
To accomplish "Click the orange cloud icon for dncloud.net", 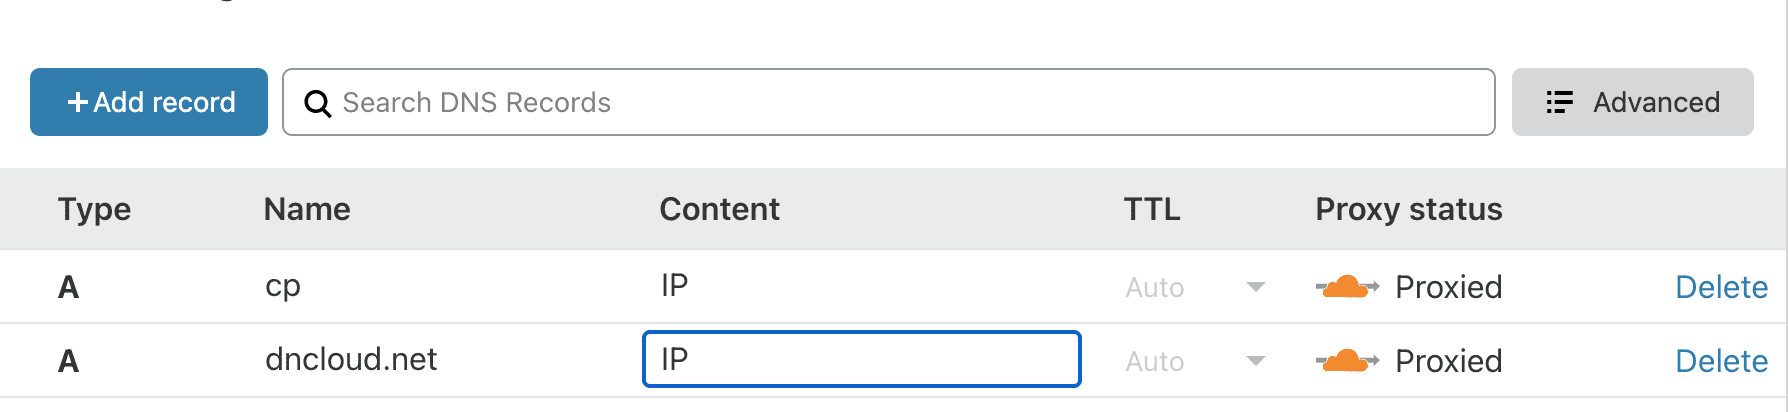I will point(1347,361).
